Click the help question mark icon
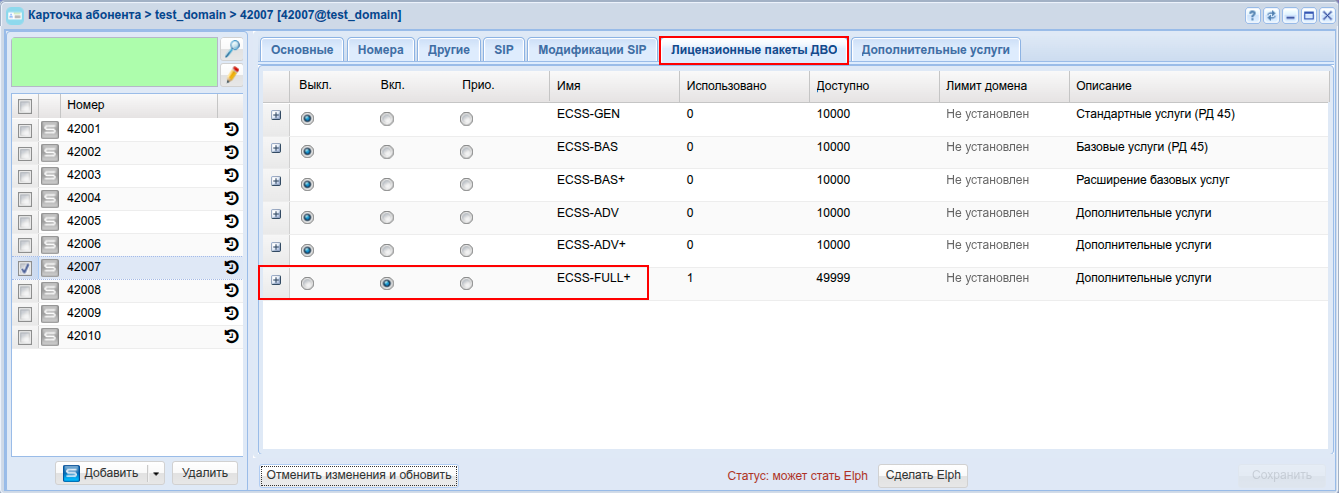The height and width of the screenshot is (493, 1339). [1253, 16]
